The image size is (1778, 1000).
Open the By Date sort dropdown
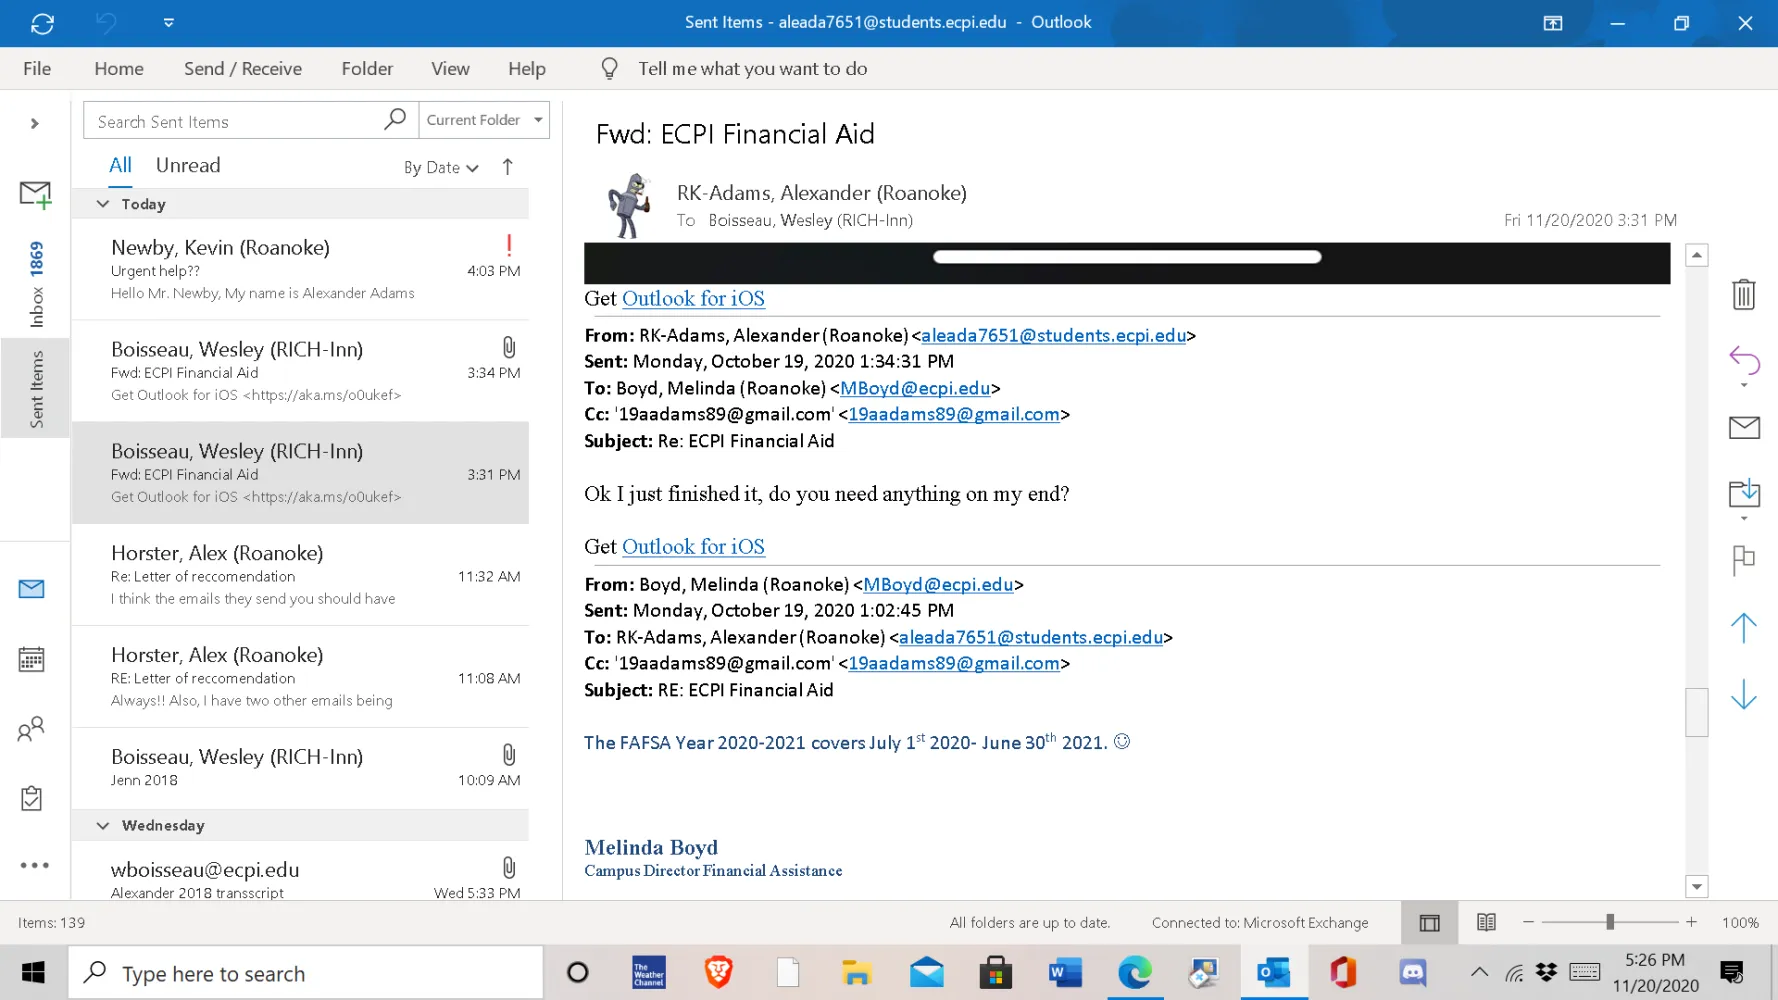pyautogui.click(x=441, y=167)
